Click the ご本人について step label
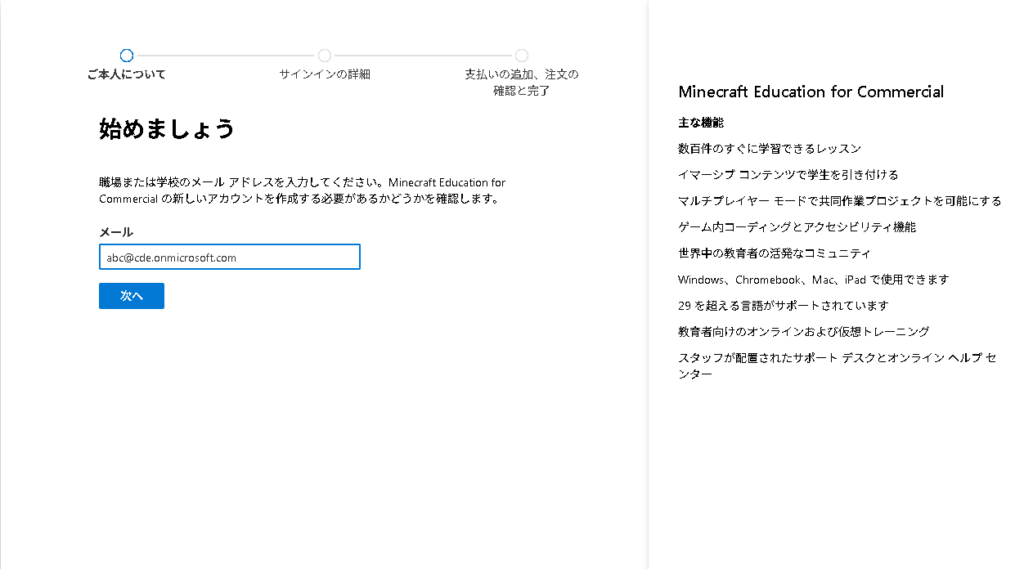This screenshot has width=1024, height=569. [127, 74]
